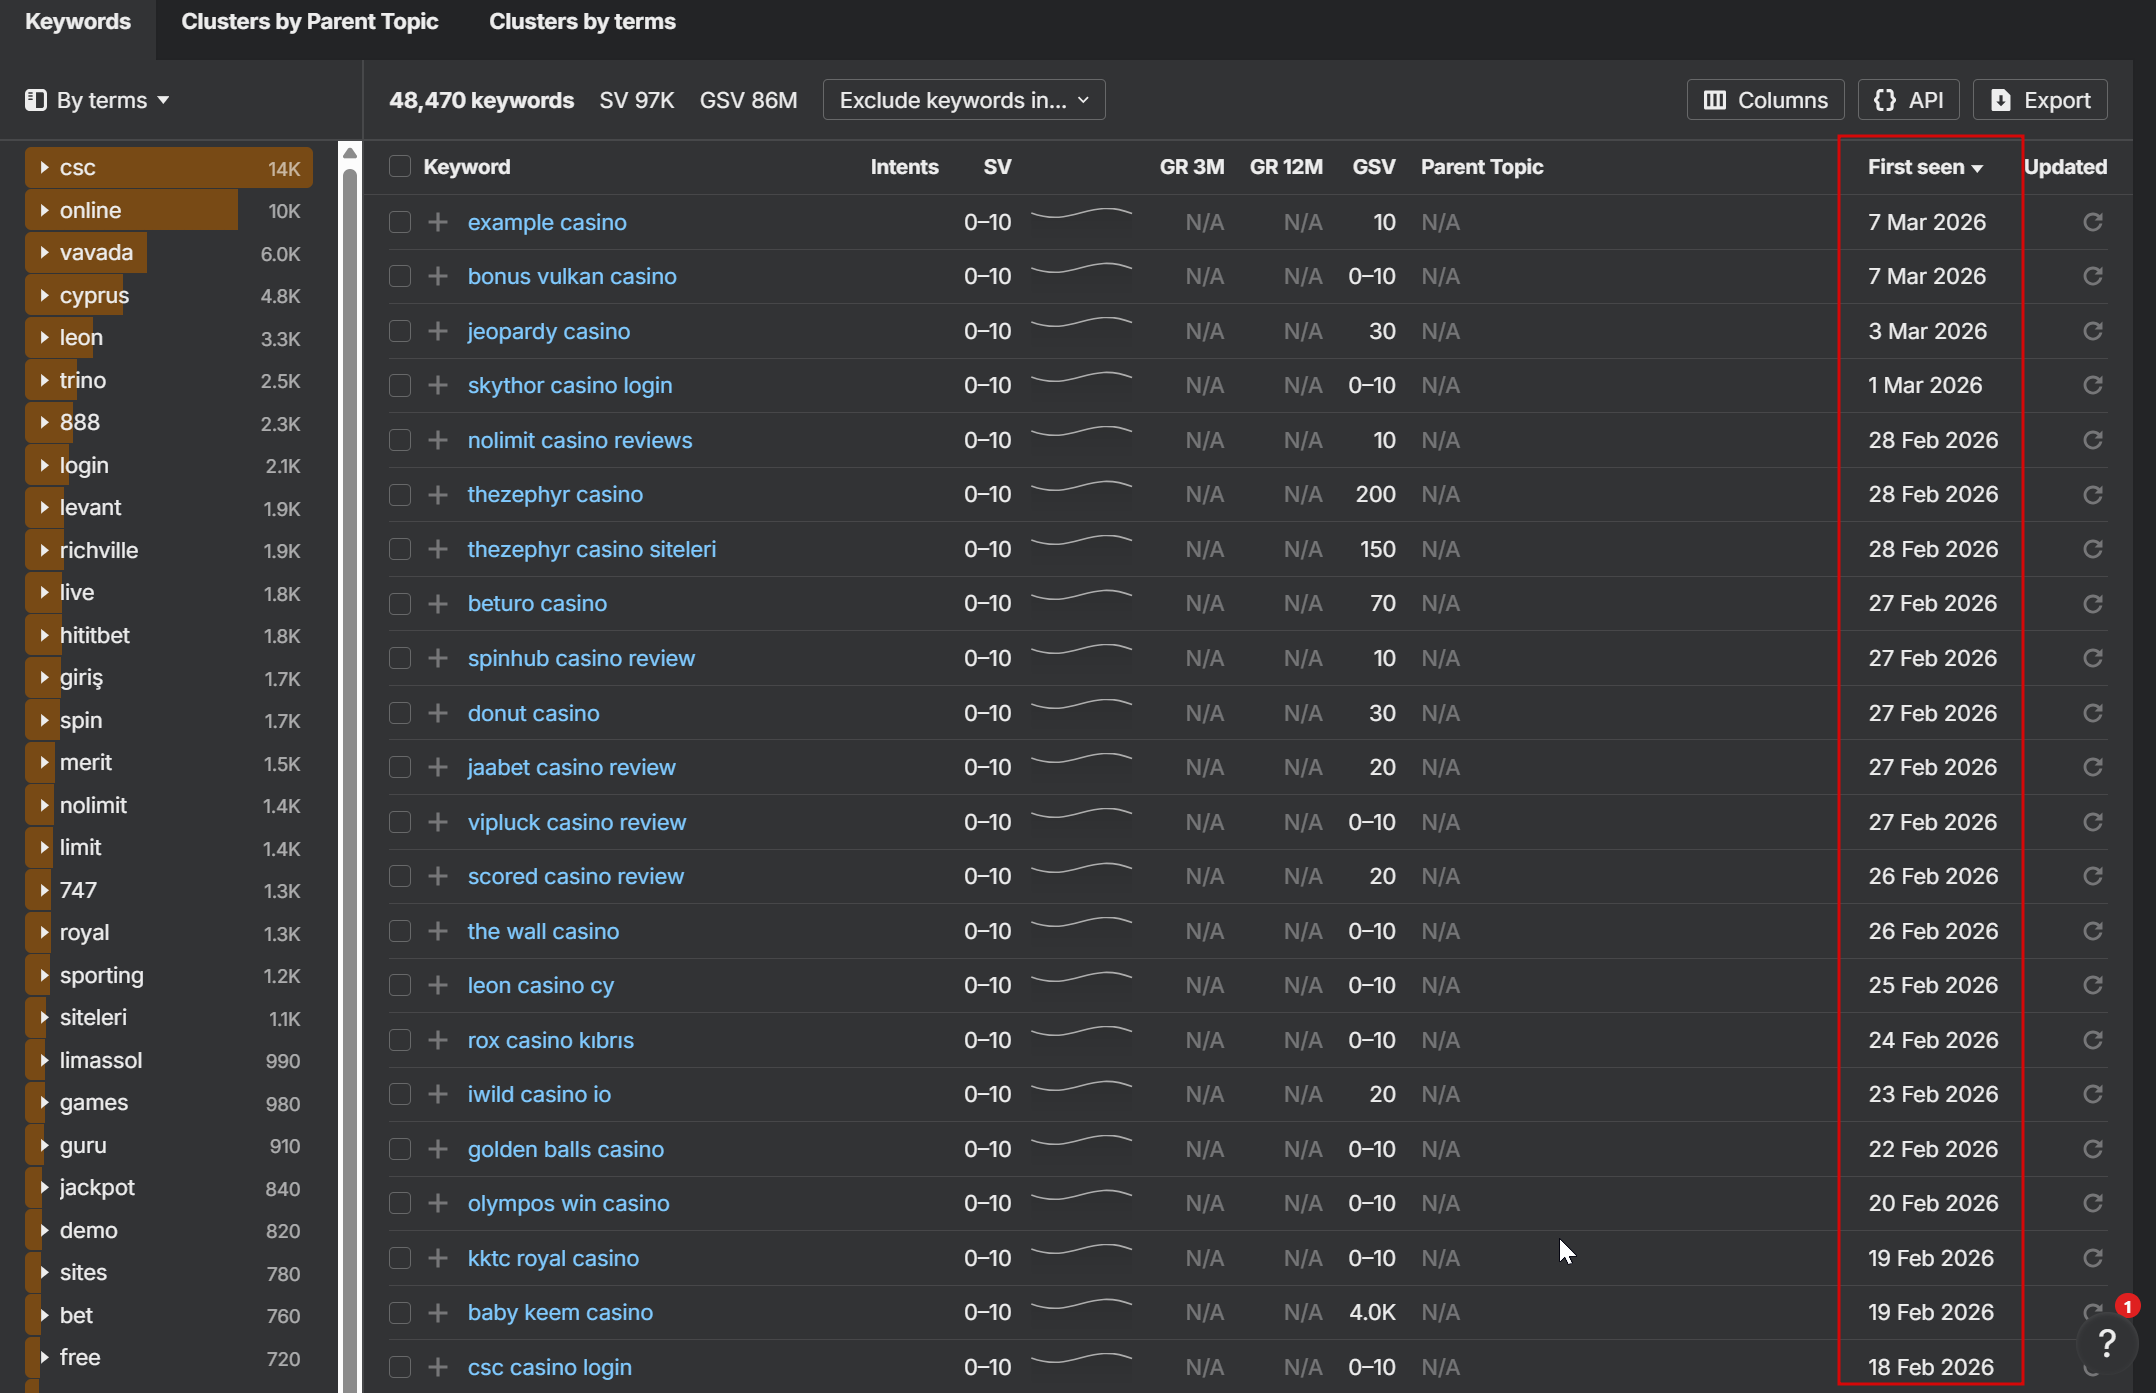Open the API curly braces button
Screen dimensions: 2156x1393
(x=1908, y=100)
